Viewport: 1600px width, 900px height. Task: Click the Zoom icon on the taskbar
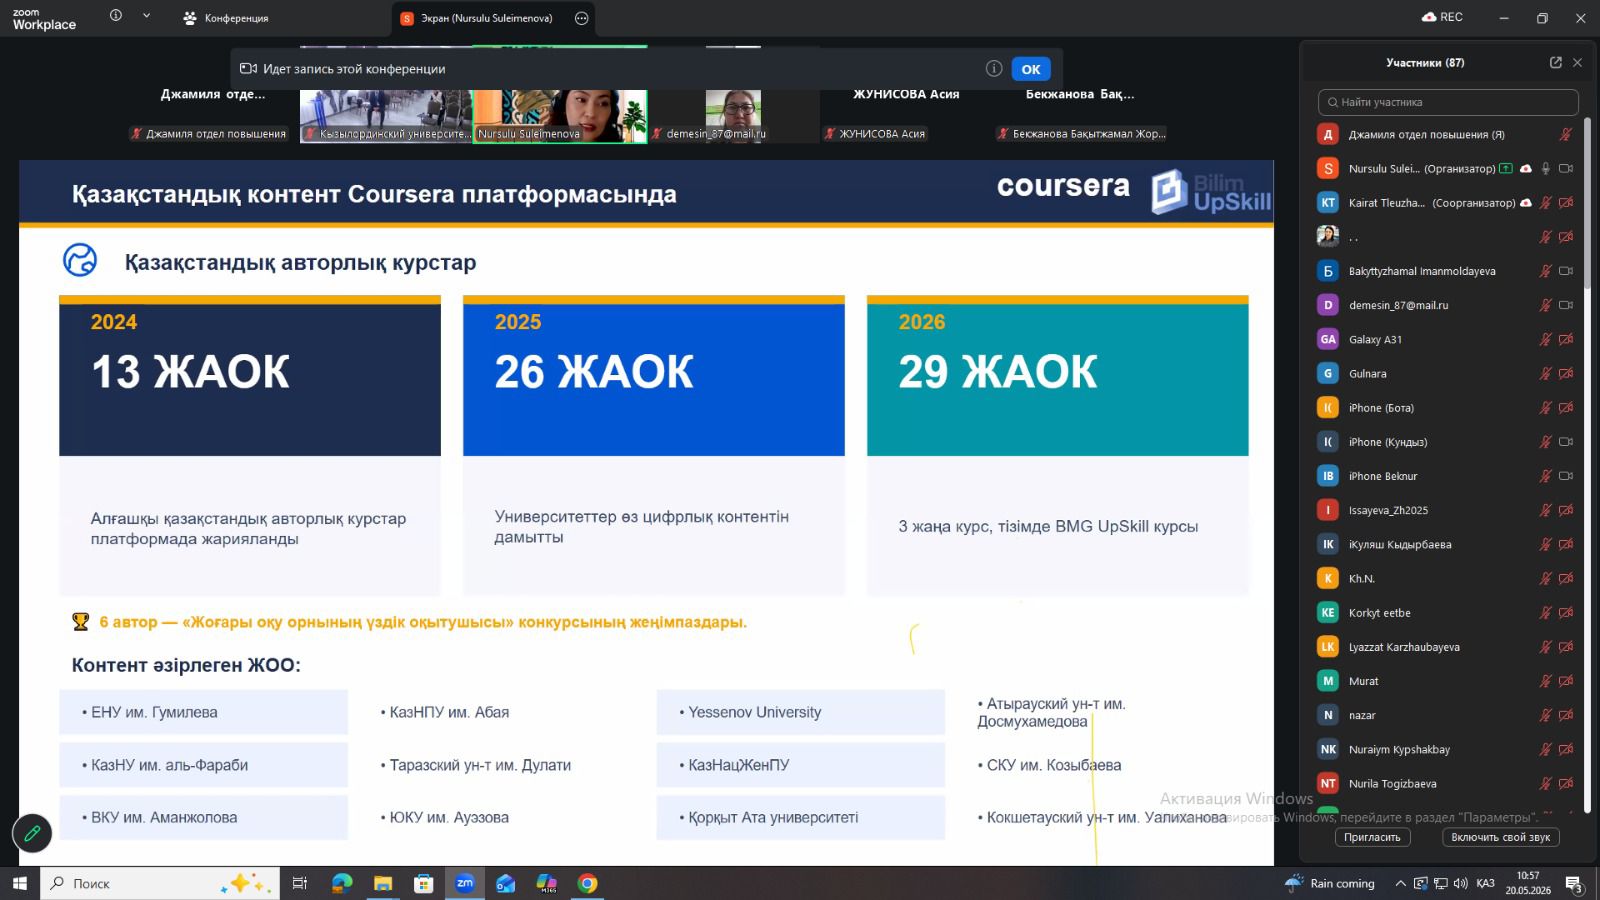[x=465, y=883]
